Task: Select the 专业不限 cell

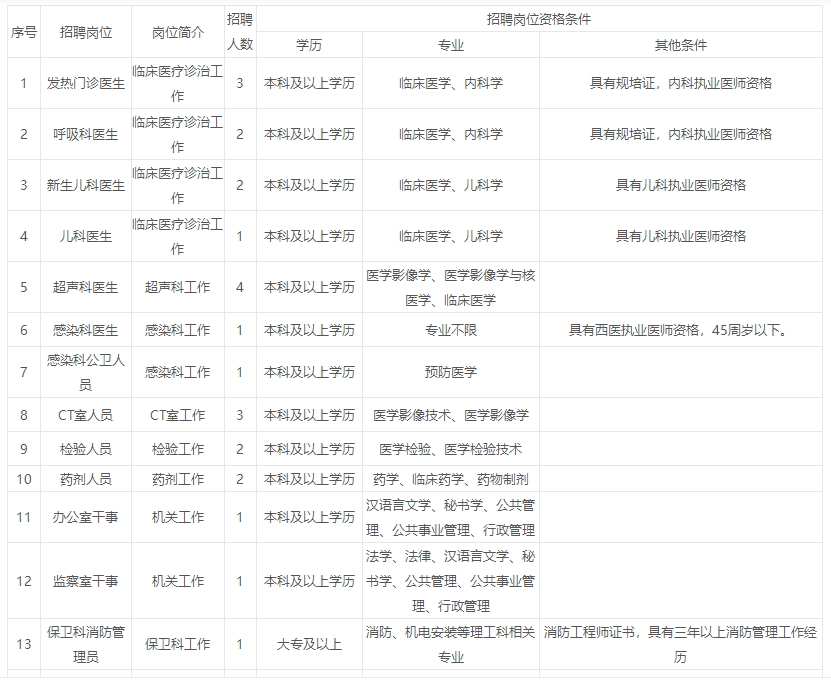Action: click(450, 329)
